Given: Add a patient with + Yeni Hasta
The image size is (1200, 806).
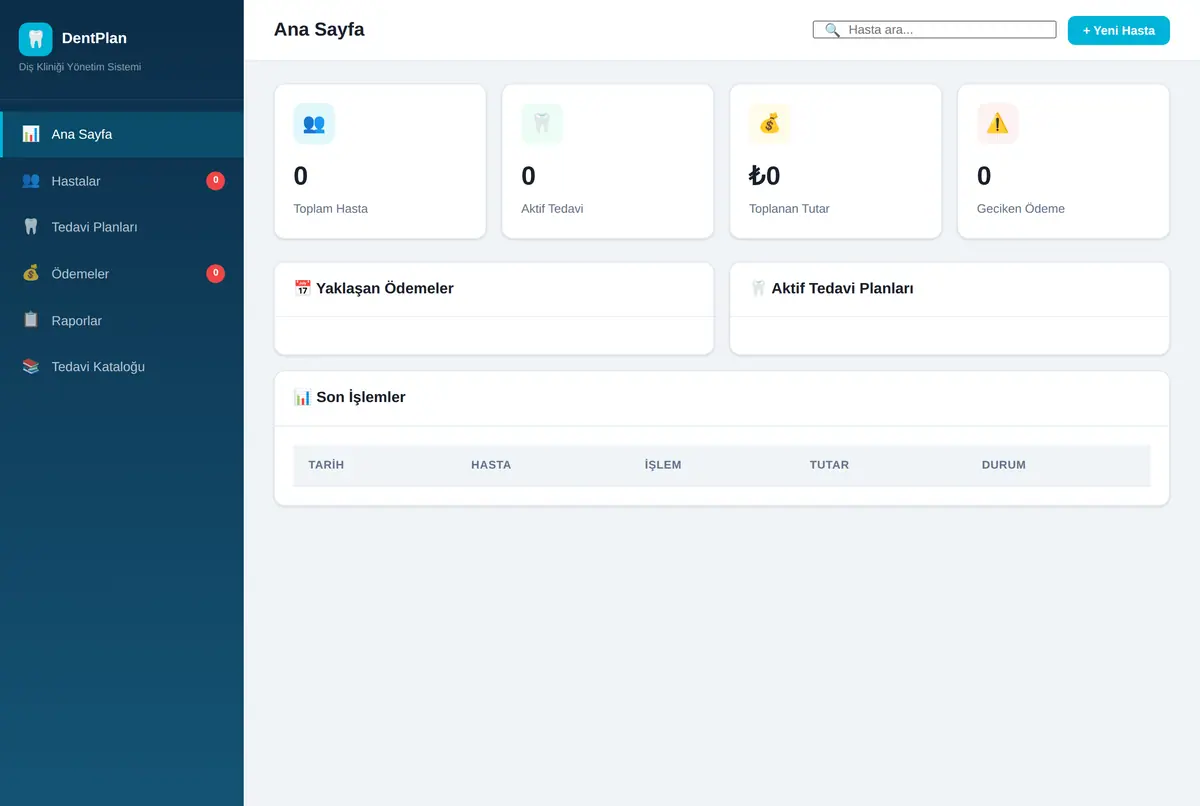Looking at the screenshot, I should click(x=1119, y=30).
